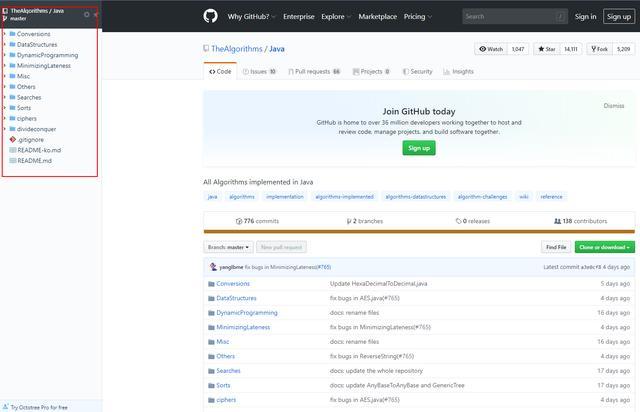640x412 pixels.
Task: Click the Star repository button
Action: coord(547,49)
